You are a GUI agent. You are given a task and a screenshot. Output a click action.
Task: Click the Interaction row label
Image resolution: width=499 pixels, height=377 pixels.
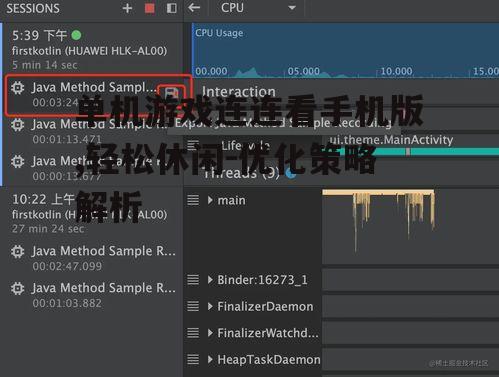pyautogui.click(x=239, y=91)
